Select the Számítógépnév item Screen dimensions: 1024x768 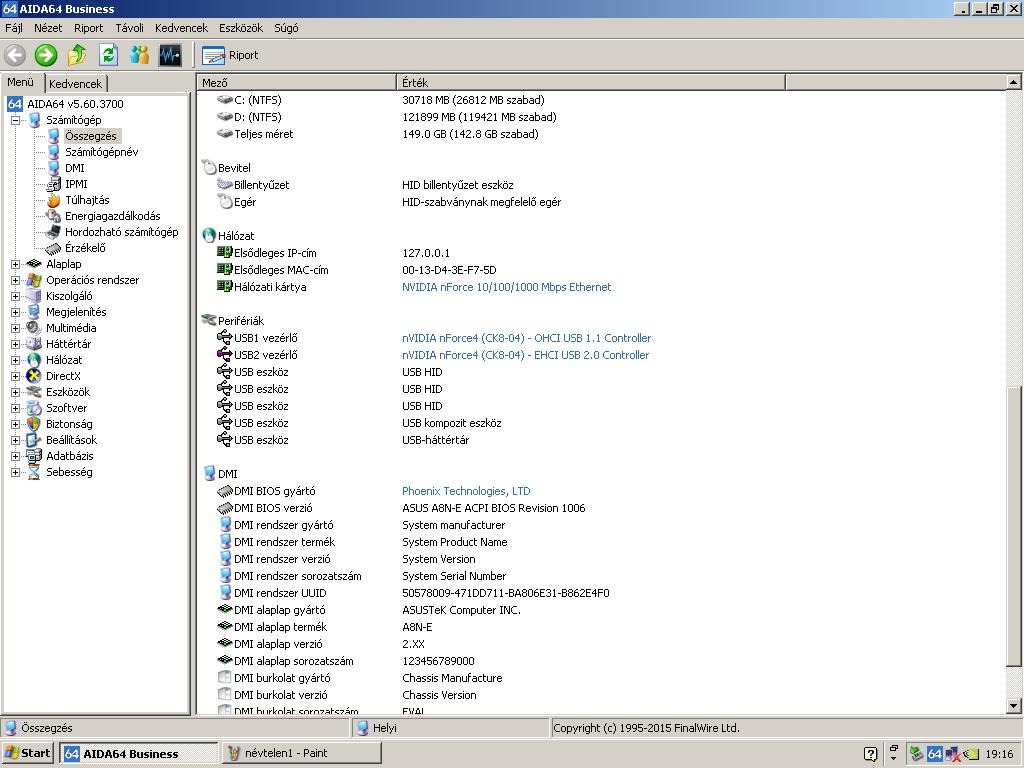coord(101,152)
